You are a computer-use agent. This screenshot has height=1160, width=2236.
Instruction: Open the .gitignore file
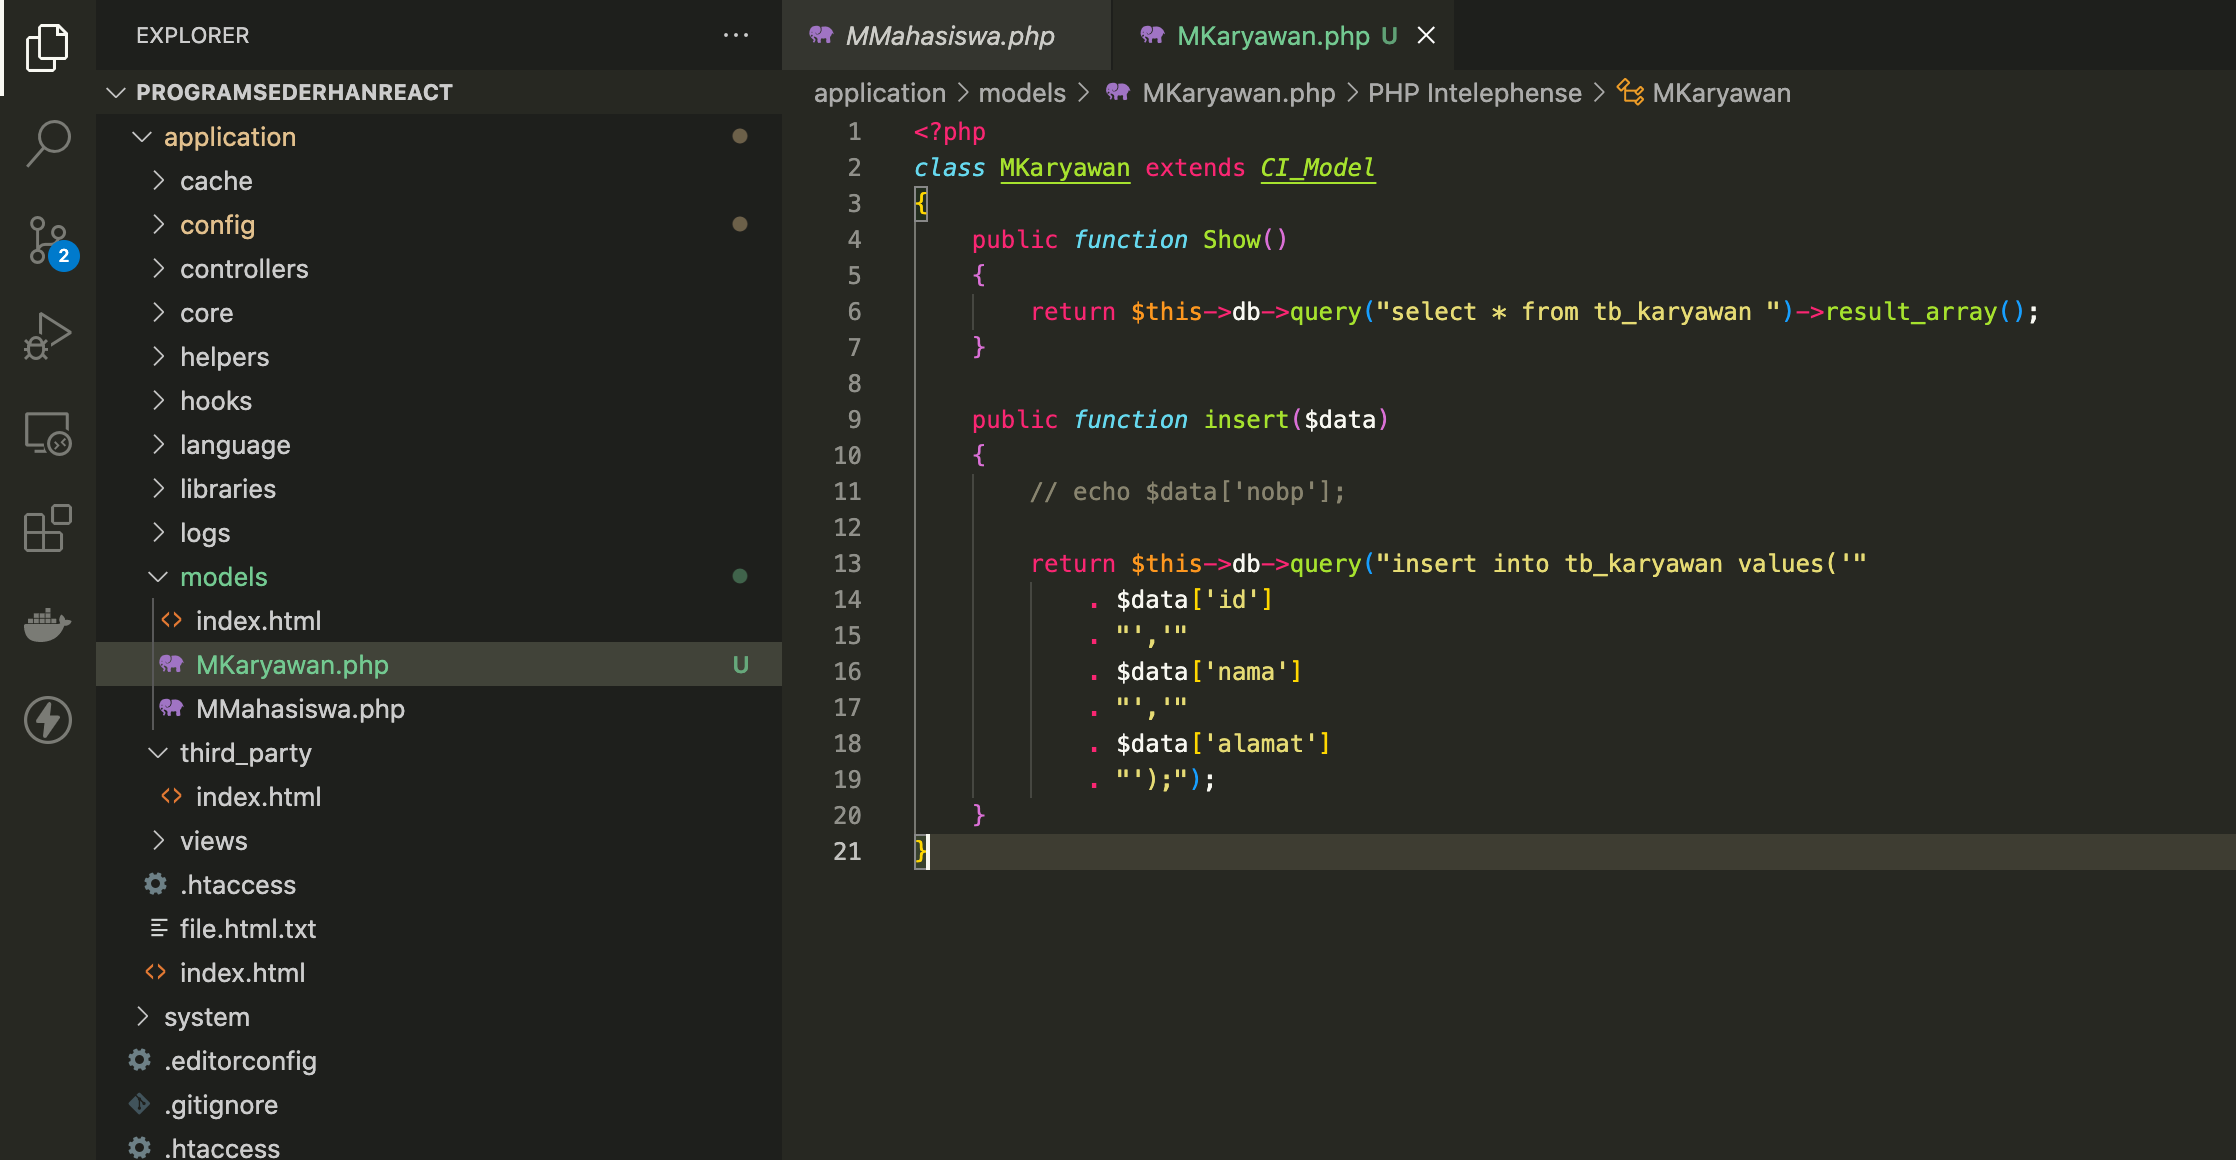click(x=220, y=1105)
